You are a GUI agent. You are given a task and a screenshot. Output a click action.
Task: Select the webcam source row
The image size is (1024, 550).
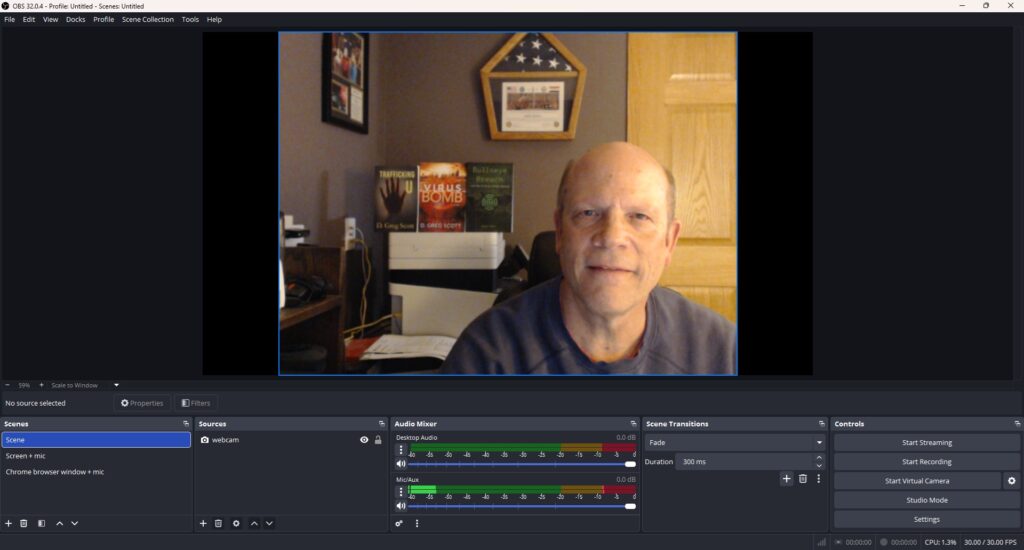(291, 440)
